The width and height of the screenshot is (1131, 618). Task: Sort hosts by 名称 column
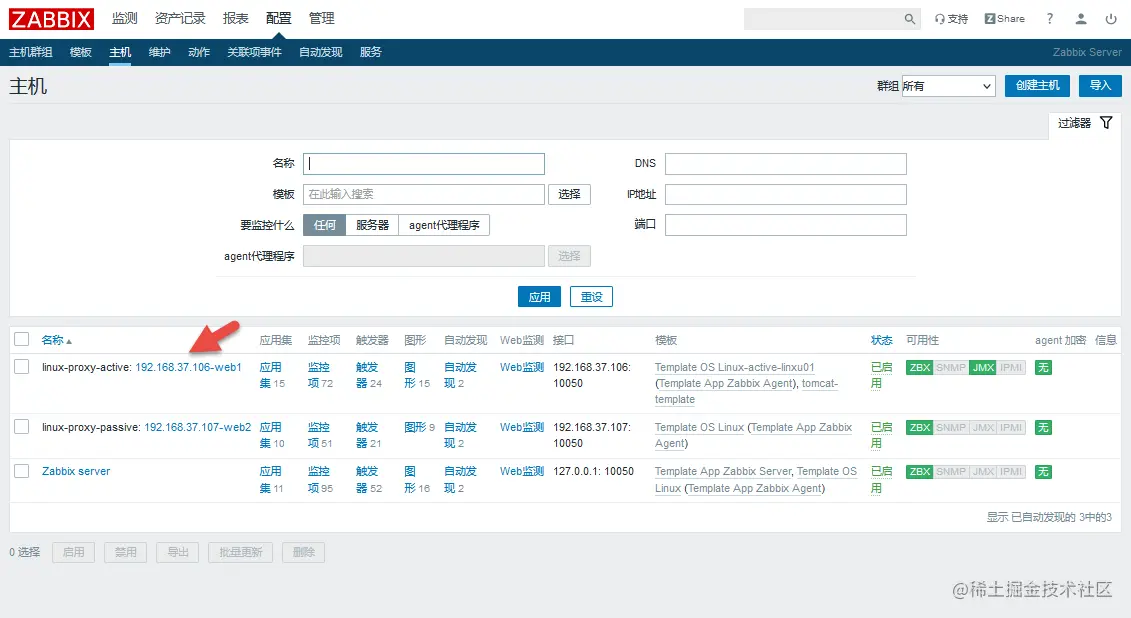[x=56, y=340]
